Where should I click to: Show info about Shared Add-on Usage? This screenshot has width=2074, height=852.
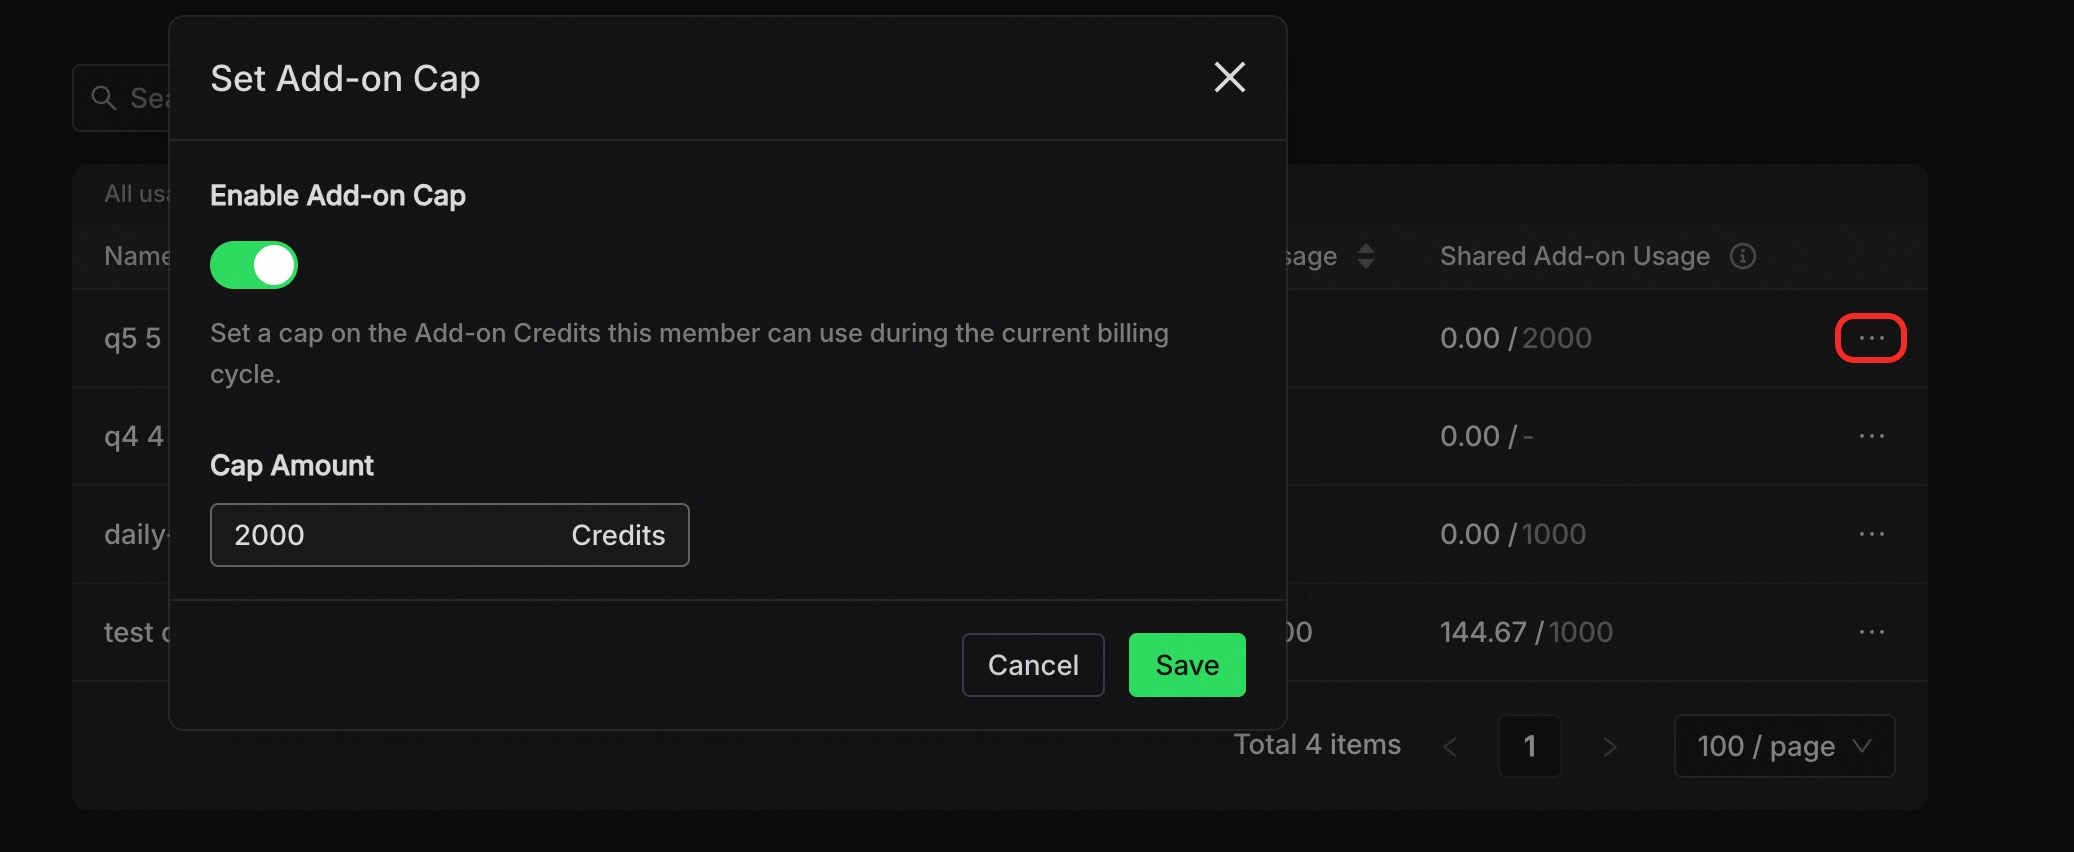[1743, 256]
